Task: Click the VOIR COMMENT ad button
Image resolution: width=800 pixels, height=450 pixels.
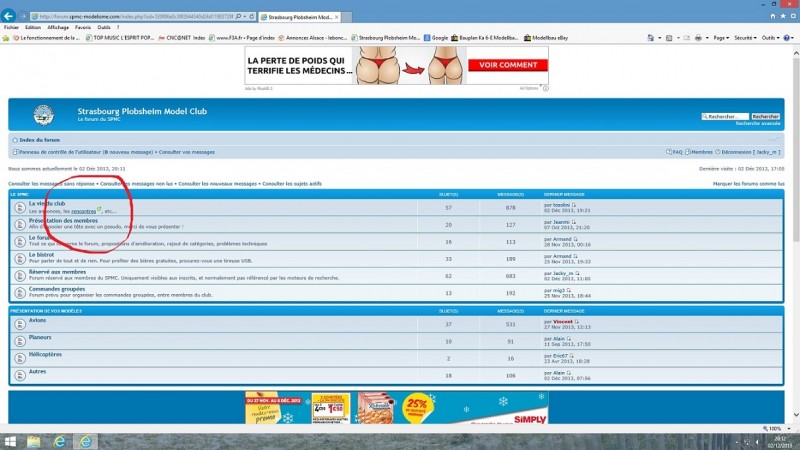Action: [508, 65]
